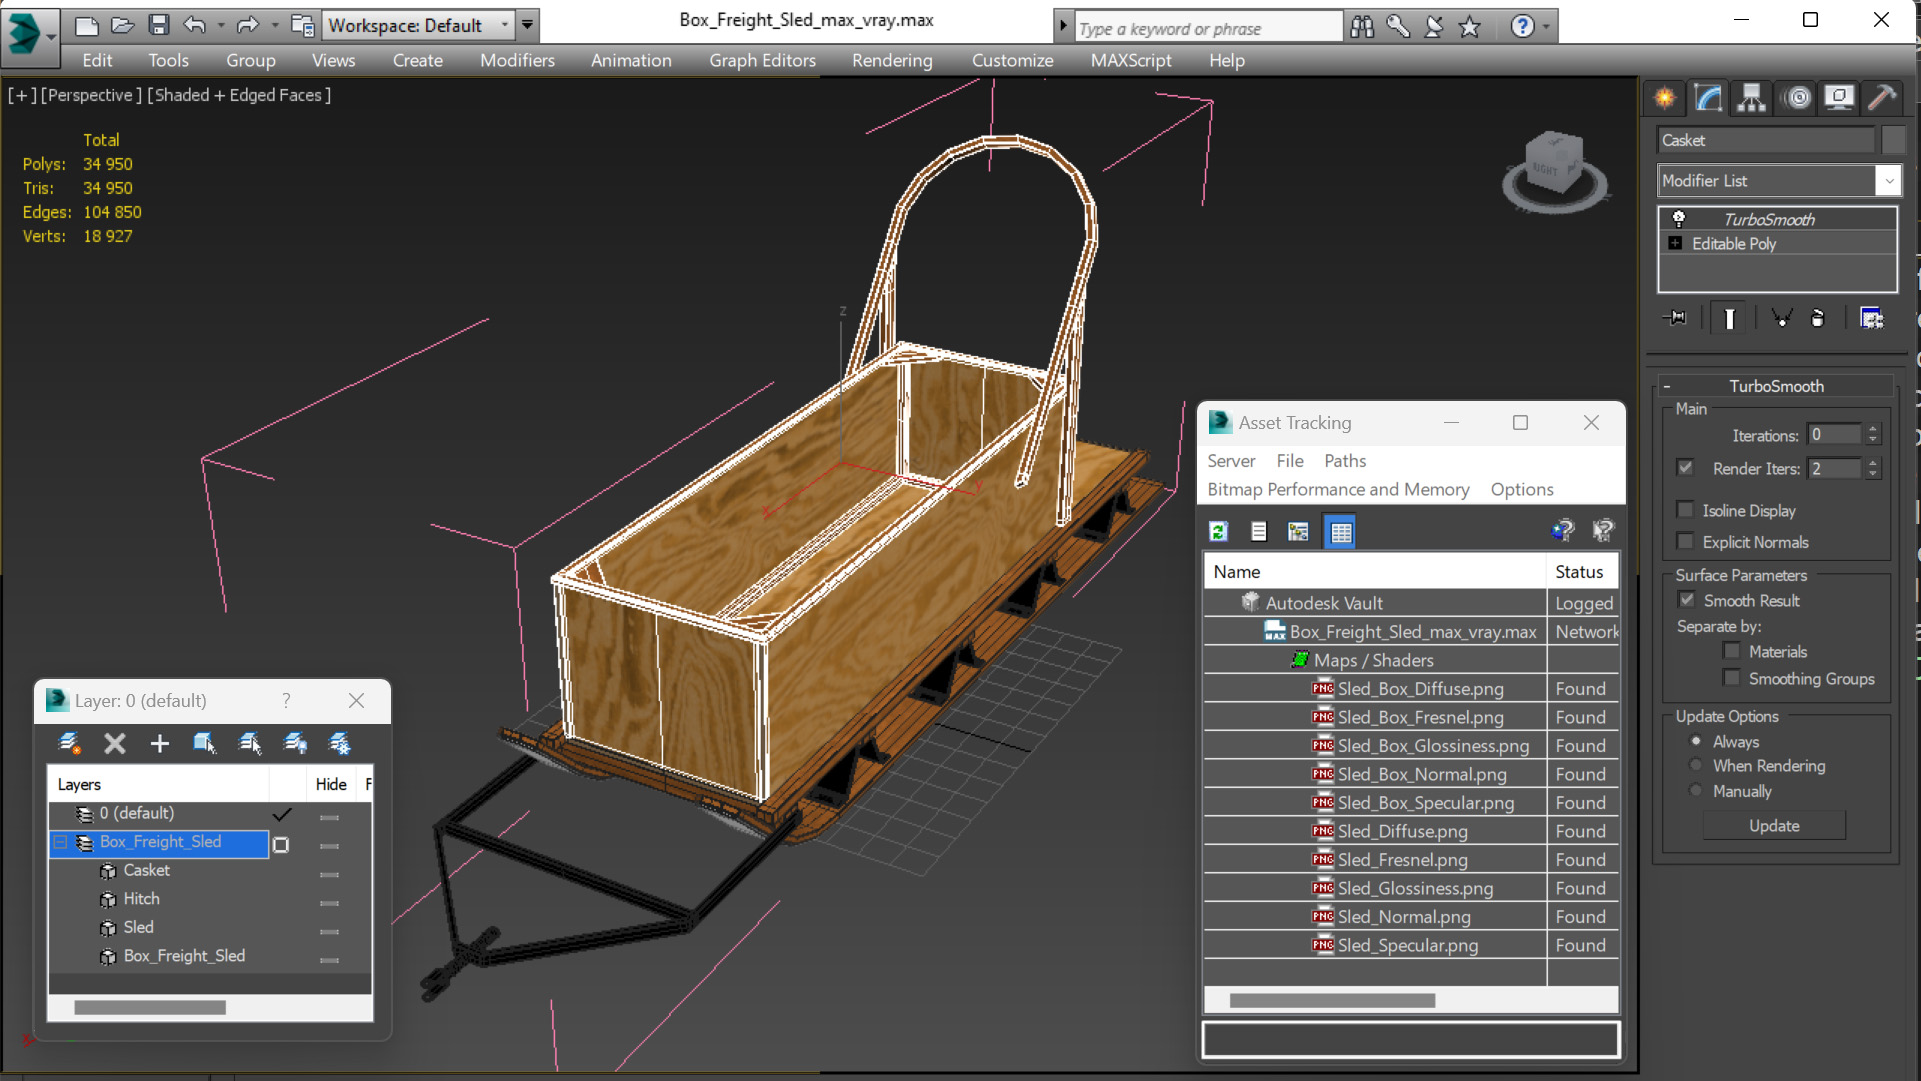This screenshot has height=1081, width=1921.
Task: Collapse the Box_Freight_Sled layer tree
Action: coord(60,842)
